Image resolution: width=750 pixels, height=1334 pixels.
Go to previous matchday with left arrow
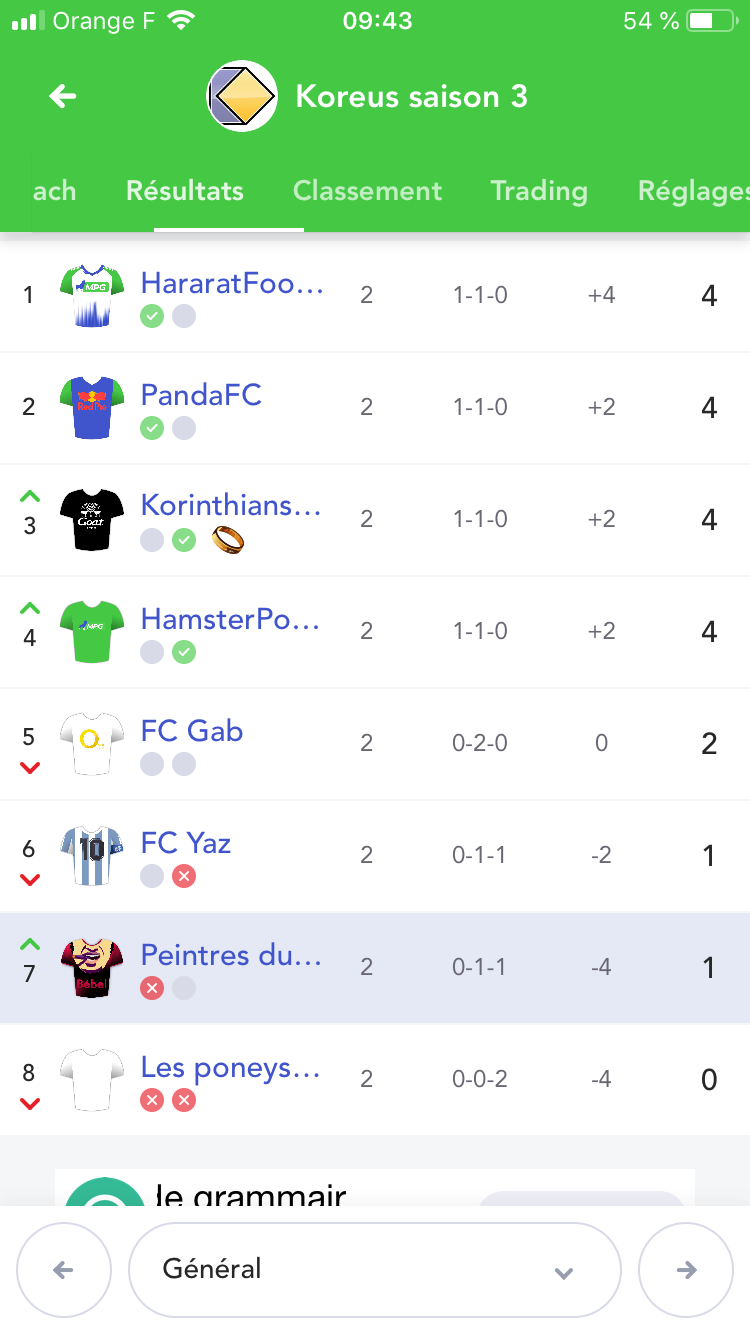point(63,1270)
